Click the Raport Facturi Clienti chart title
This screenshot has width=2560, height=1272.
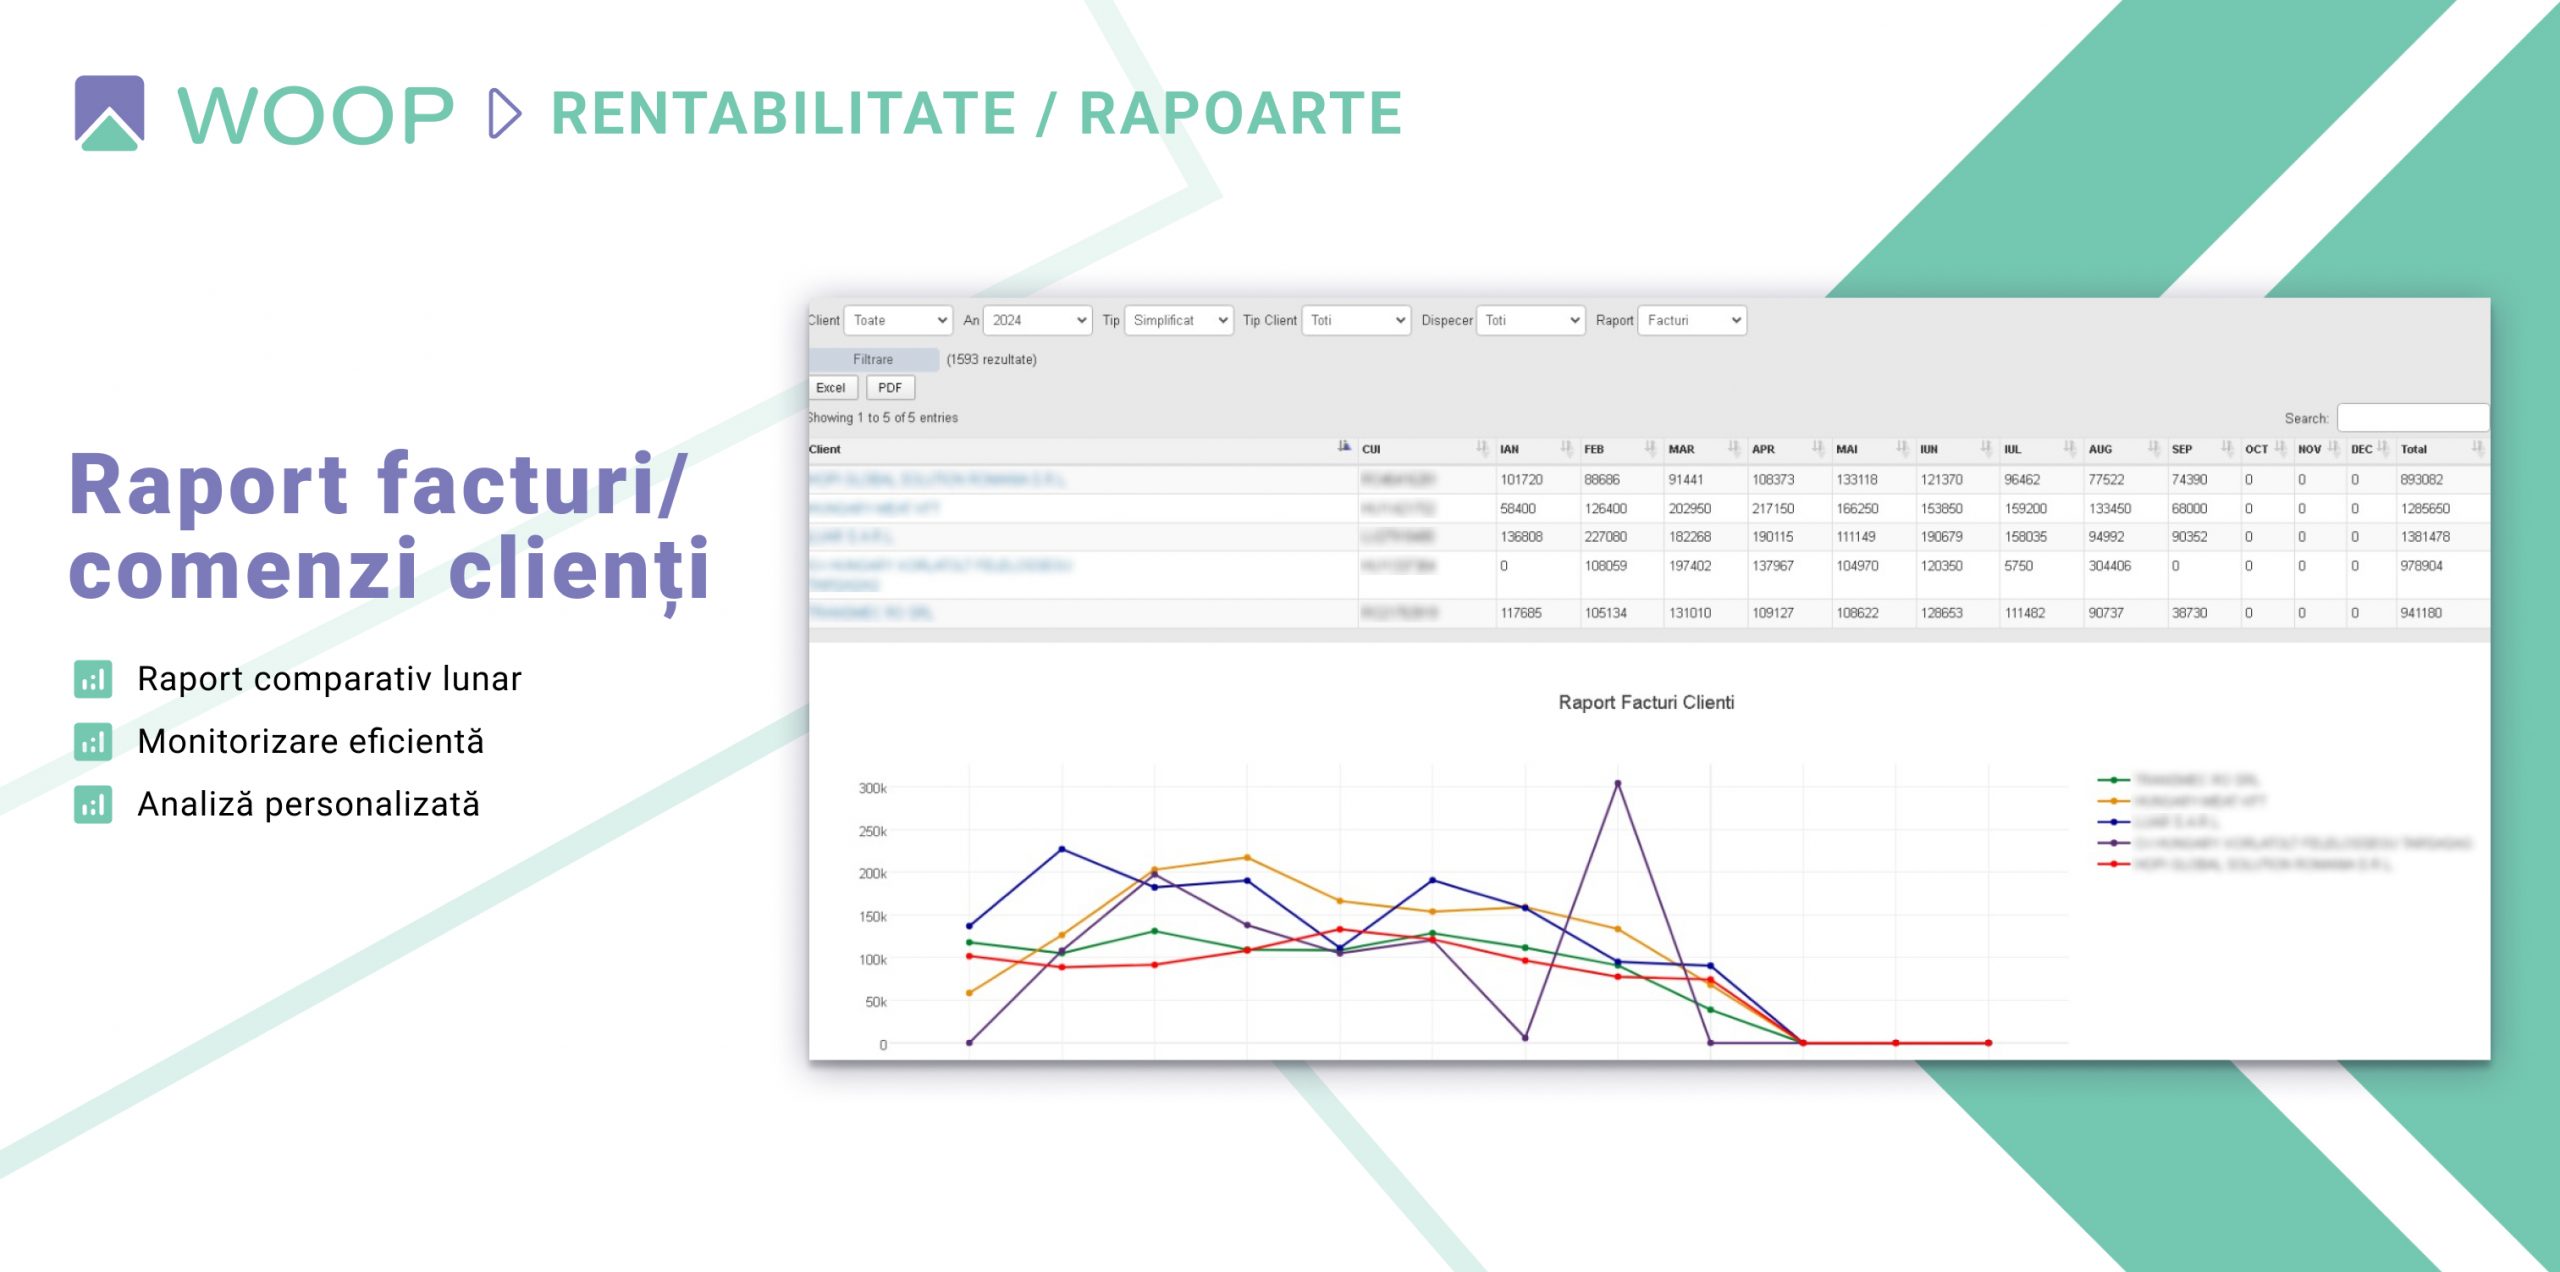1646,703
